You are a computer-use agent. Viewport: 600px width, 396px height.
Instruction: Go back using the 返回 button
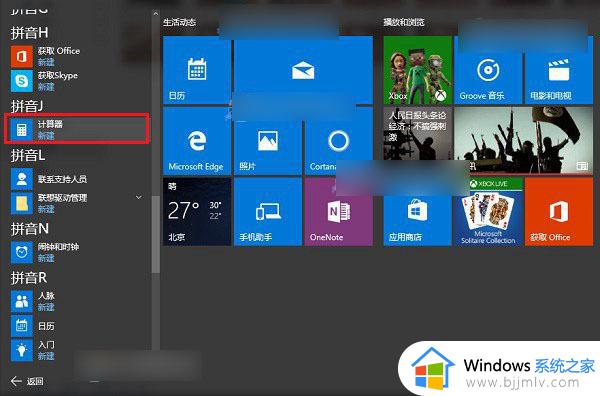27,381
